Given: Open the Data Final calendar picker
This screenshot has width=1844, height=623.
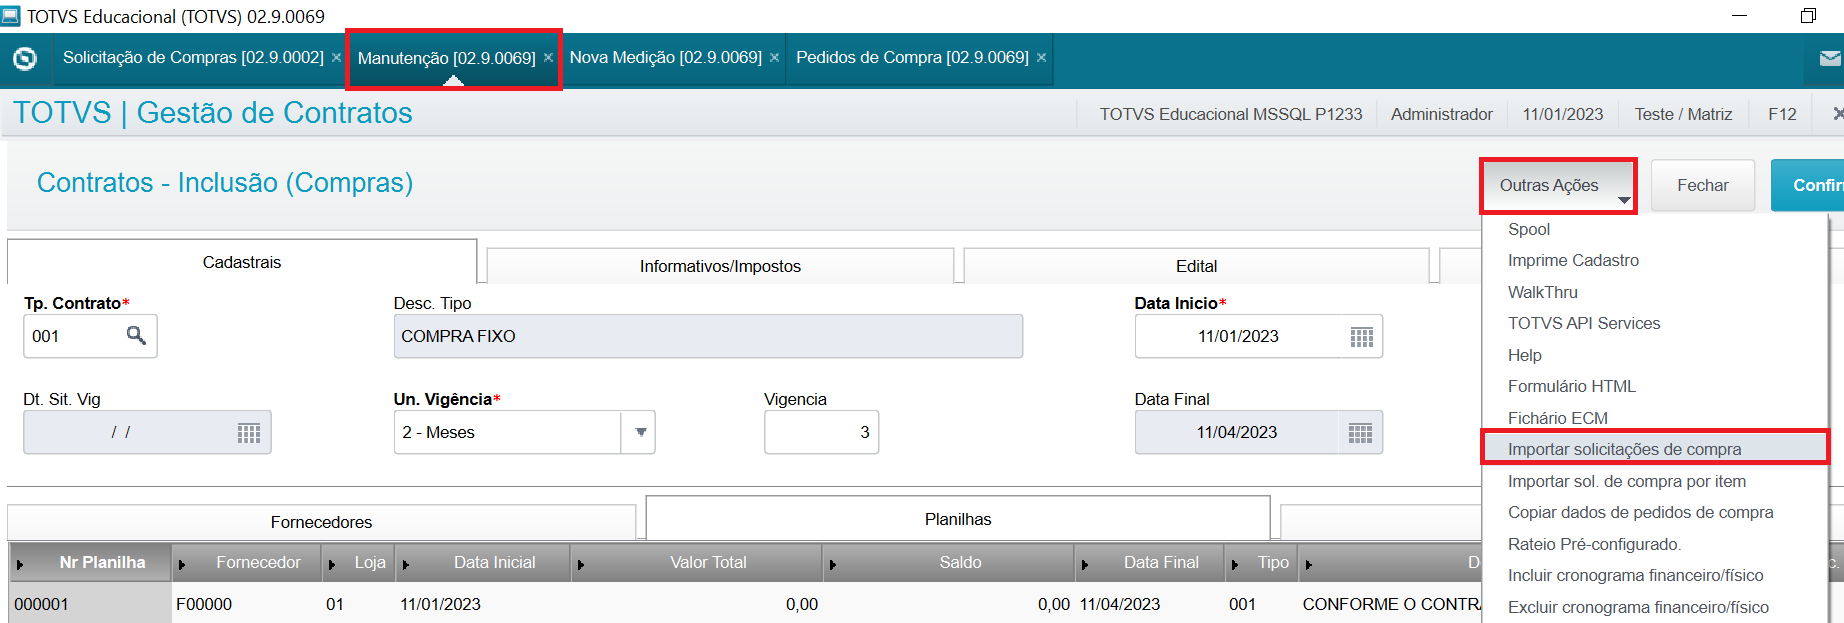Looking at the screenshot, I should tap(1360, 433).
